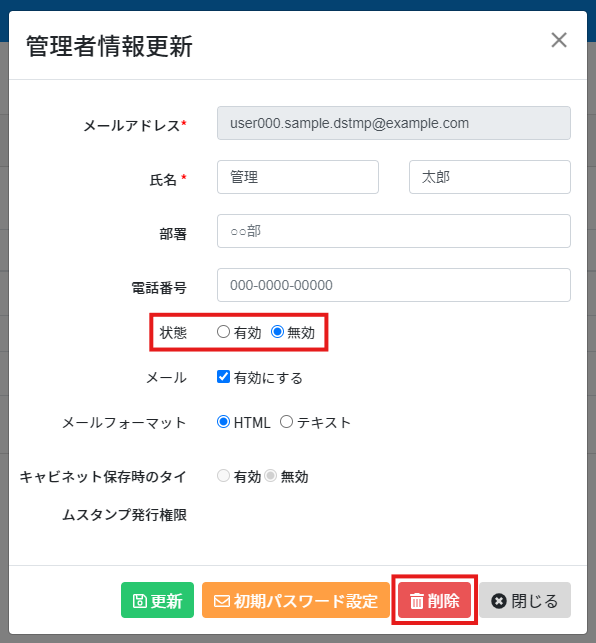The width and height of the screenshot is (596, 643).
Task: Click the last name field containing 管理
Action: (298, 177)
